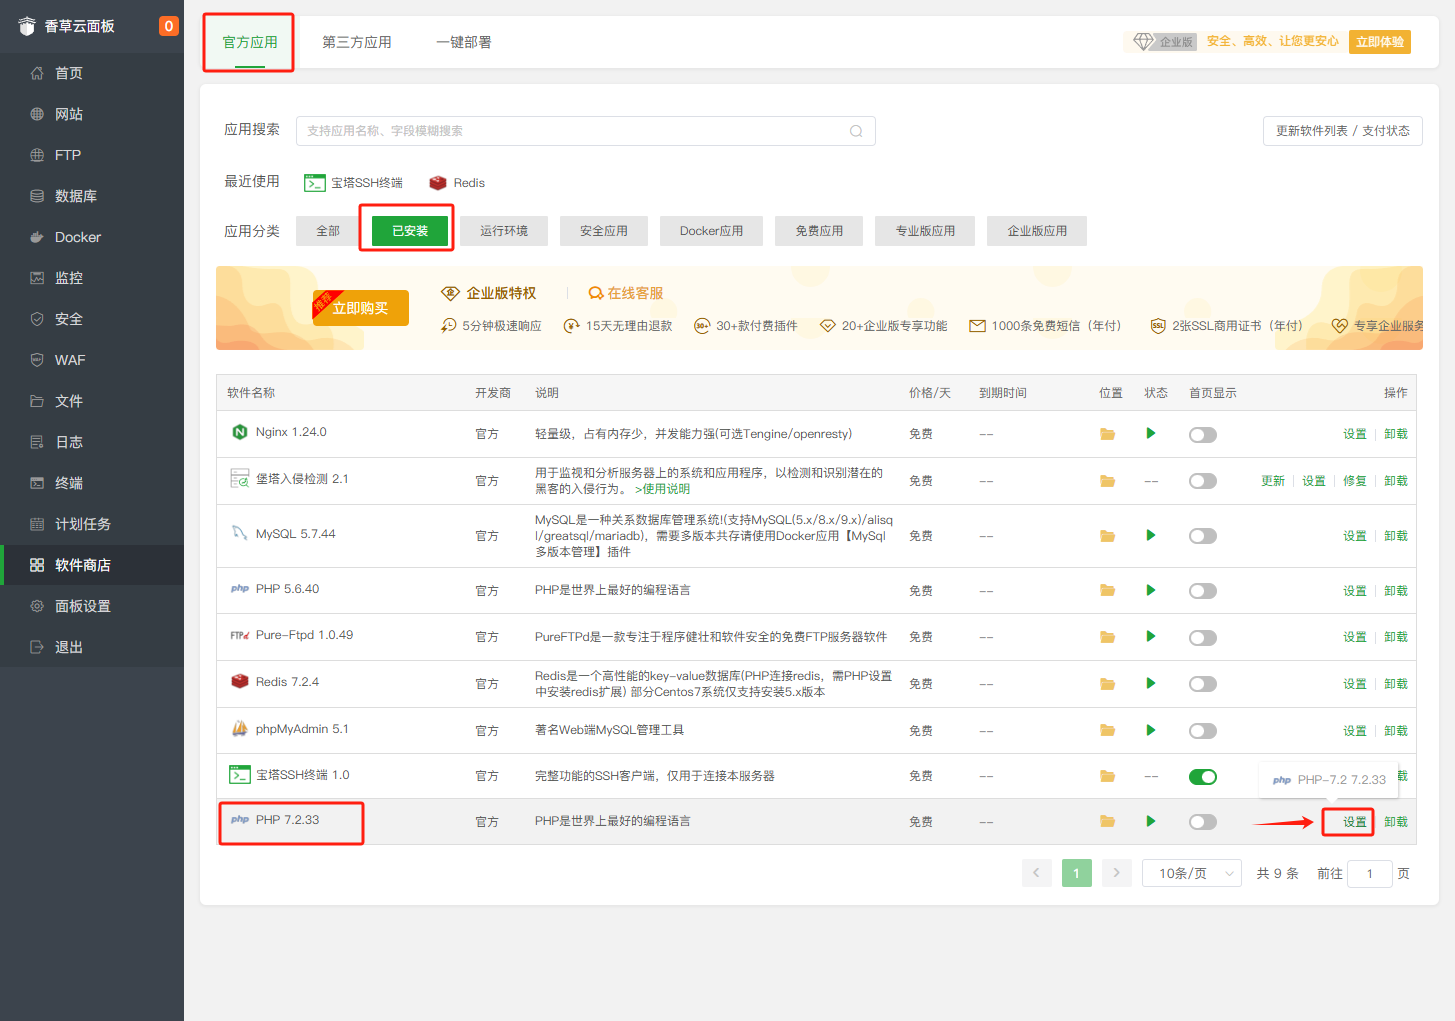Open the 在线客服 link

click(626, 293)
